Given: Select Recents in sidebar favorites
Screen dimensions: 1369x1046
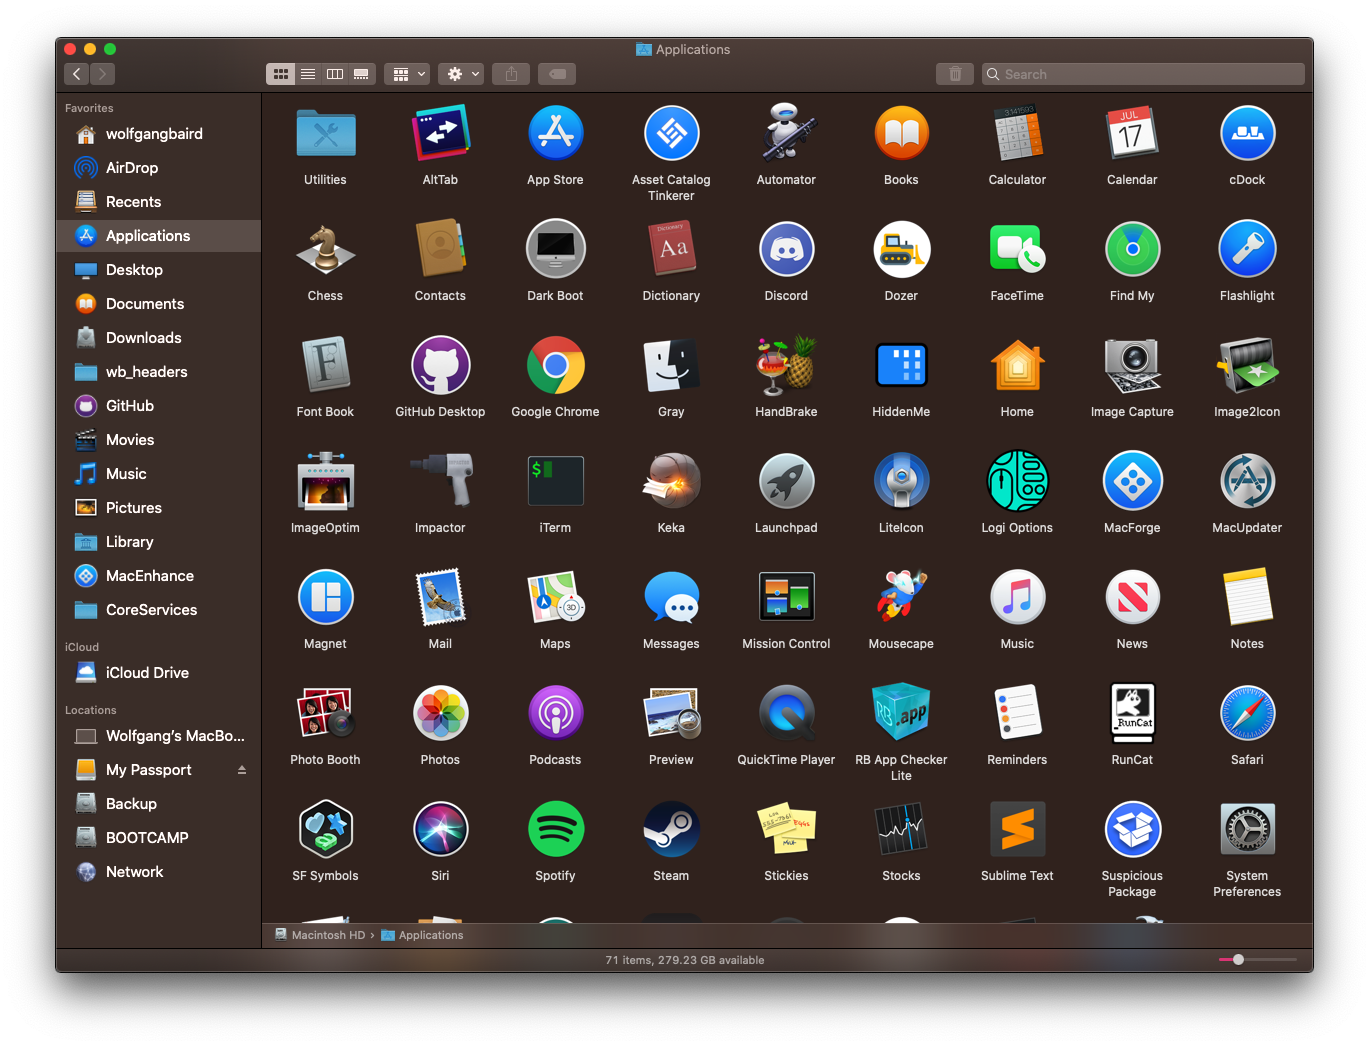Looking at the screenshot, I should pyautogui.click(x=158, y=202).
